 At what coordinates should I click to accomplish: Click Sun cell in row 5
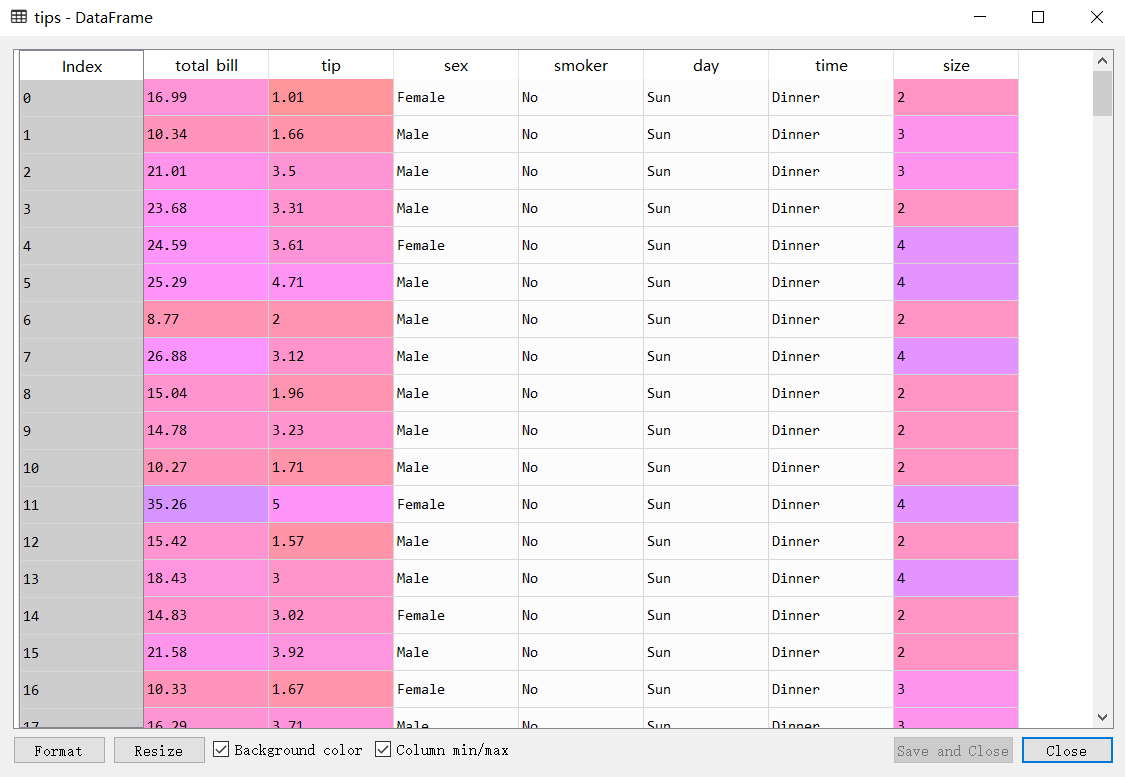706,283
